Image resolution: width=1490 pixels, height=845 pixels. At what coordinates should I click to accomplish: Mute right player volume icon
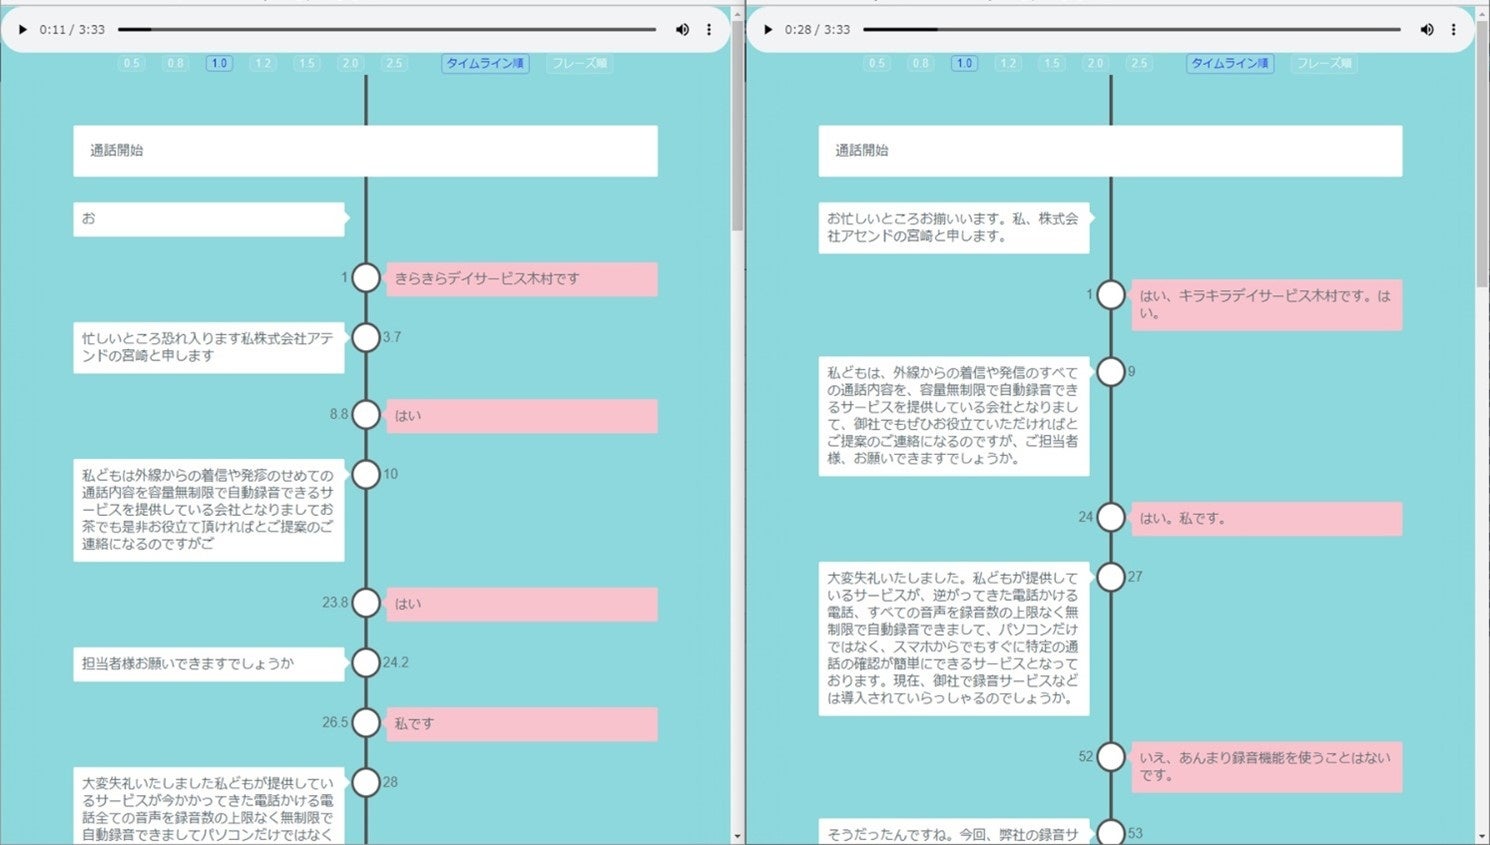click(1427, 30)
